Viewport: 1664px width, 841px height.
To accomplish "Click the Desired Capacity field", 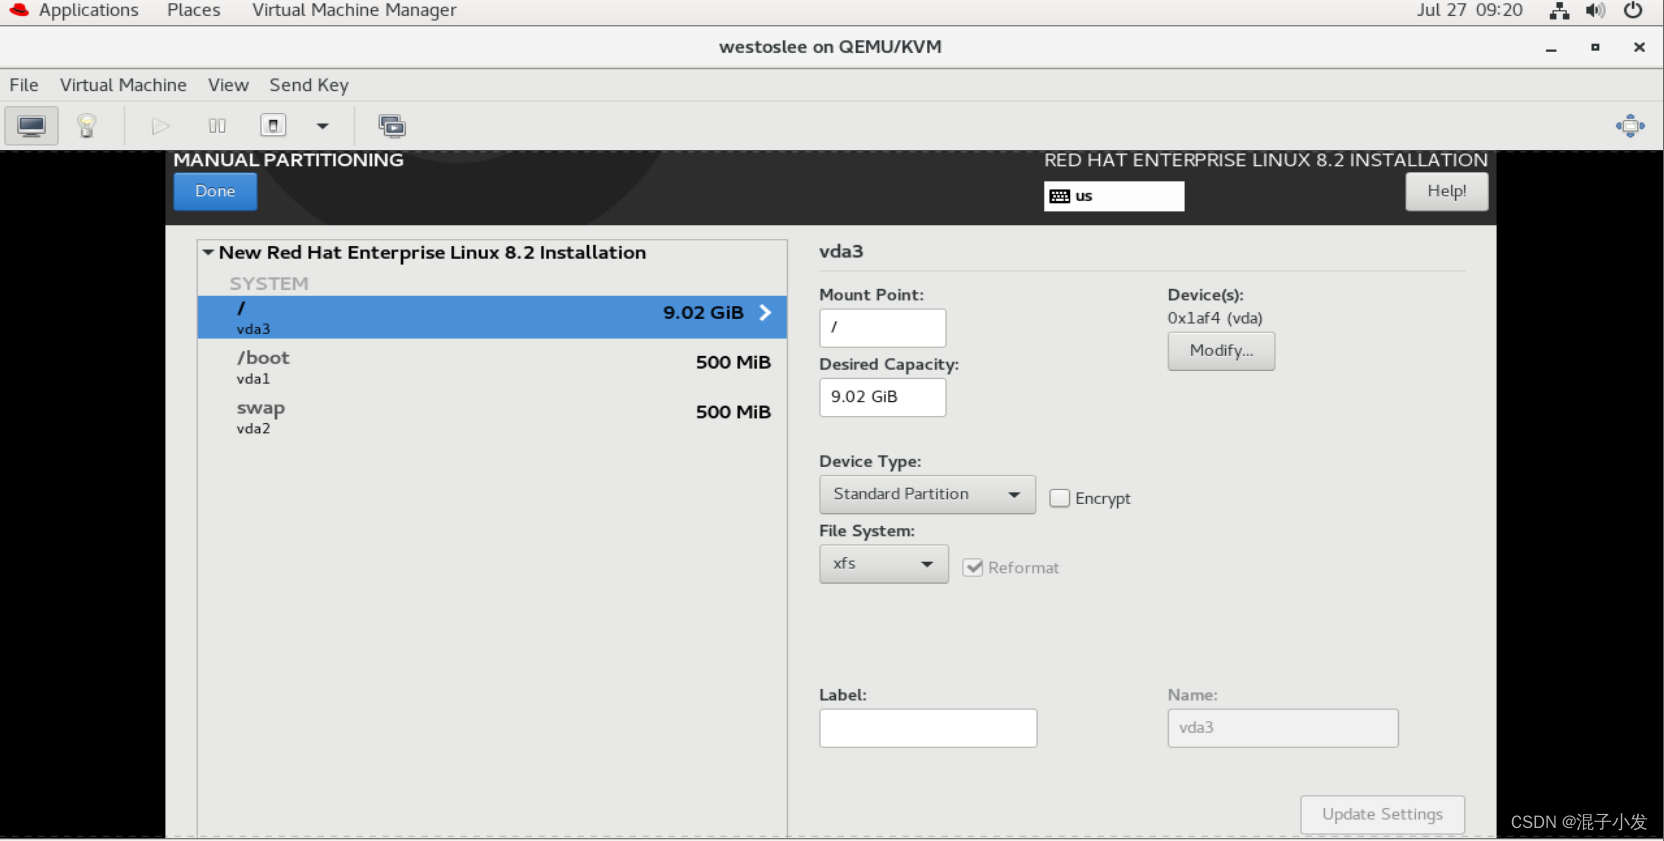I will tap(882, 397).
